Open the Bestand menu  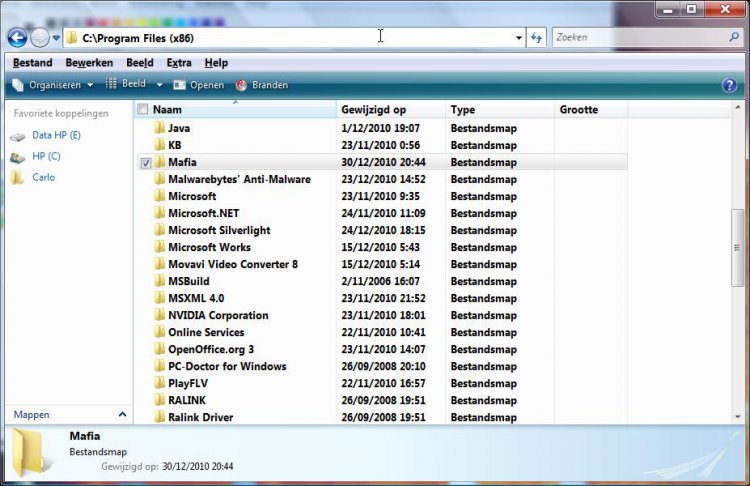click(x=33, y=63)
